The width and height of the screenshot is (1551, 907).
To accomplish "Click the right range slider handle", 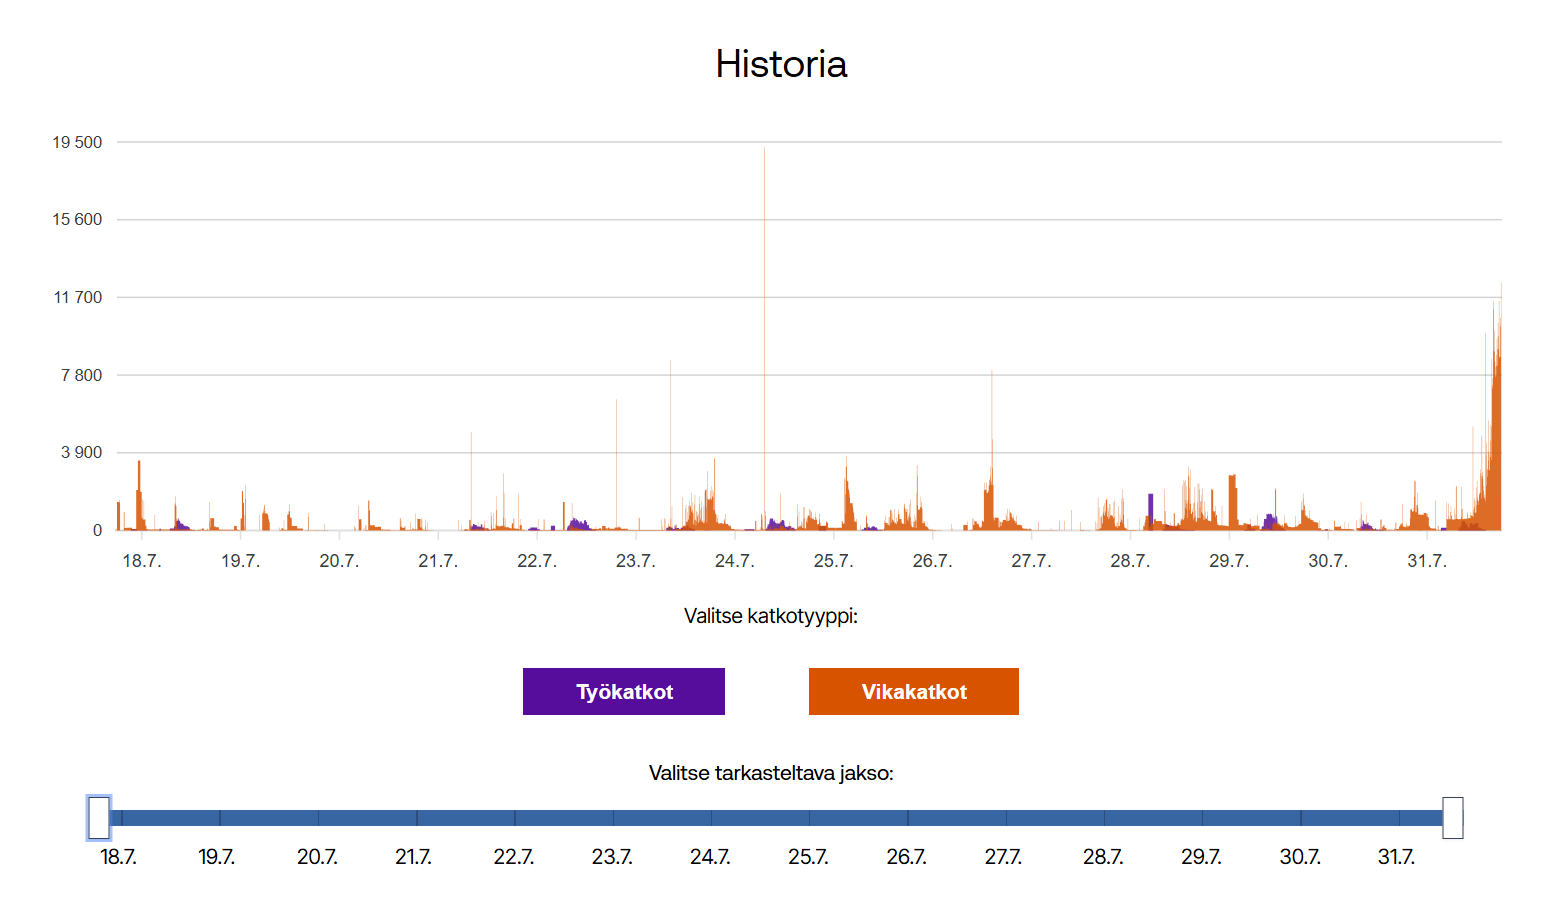I will click(x=1452, y=817).
